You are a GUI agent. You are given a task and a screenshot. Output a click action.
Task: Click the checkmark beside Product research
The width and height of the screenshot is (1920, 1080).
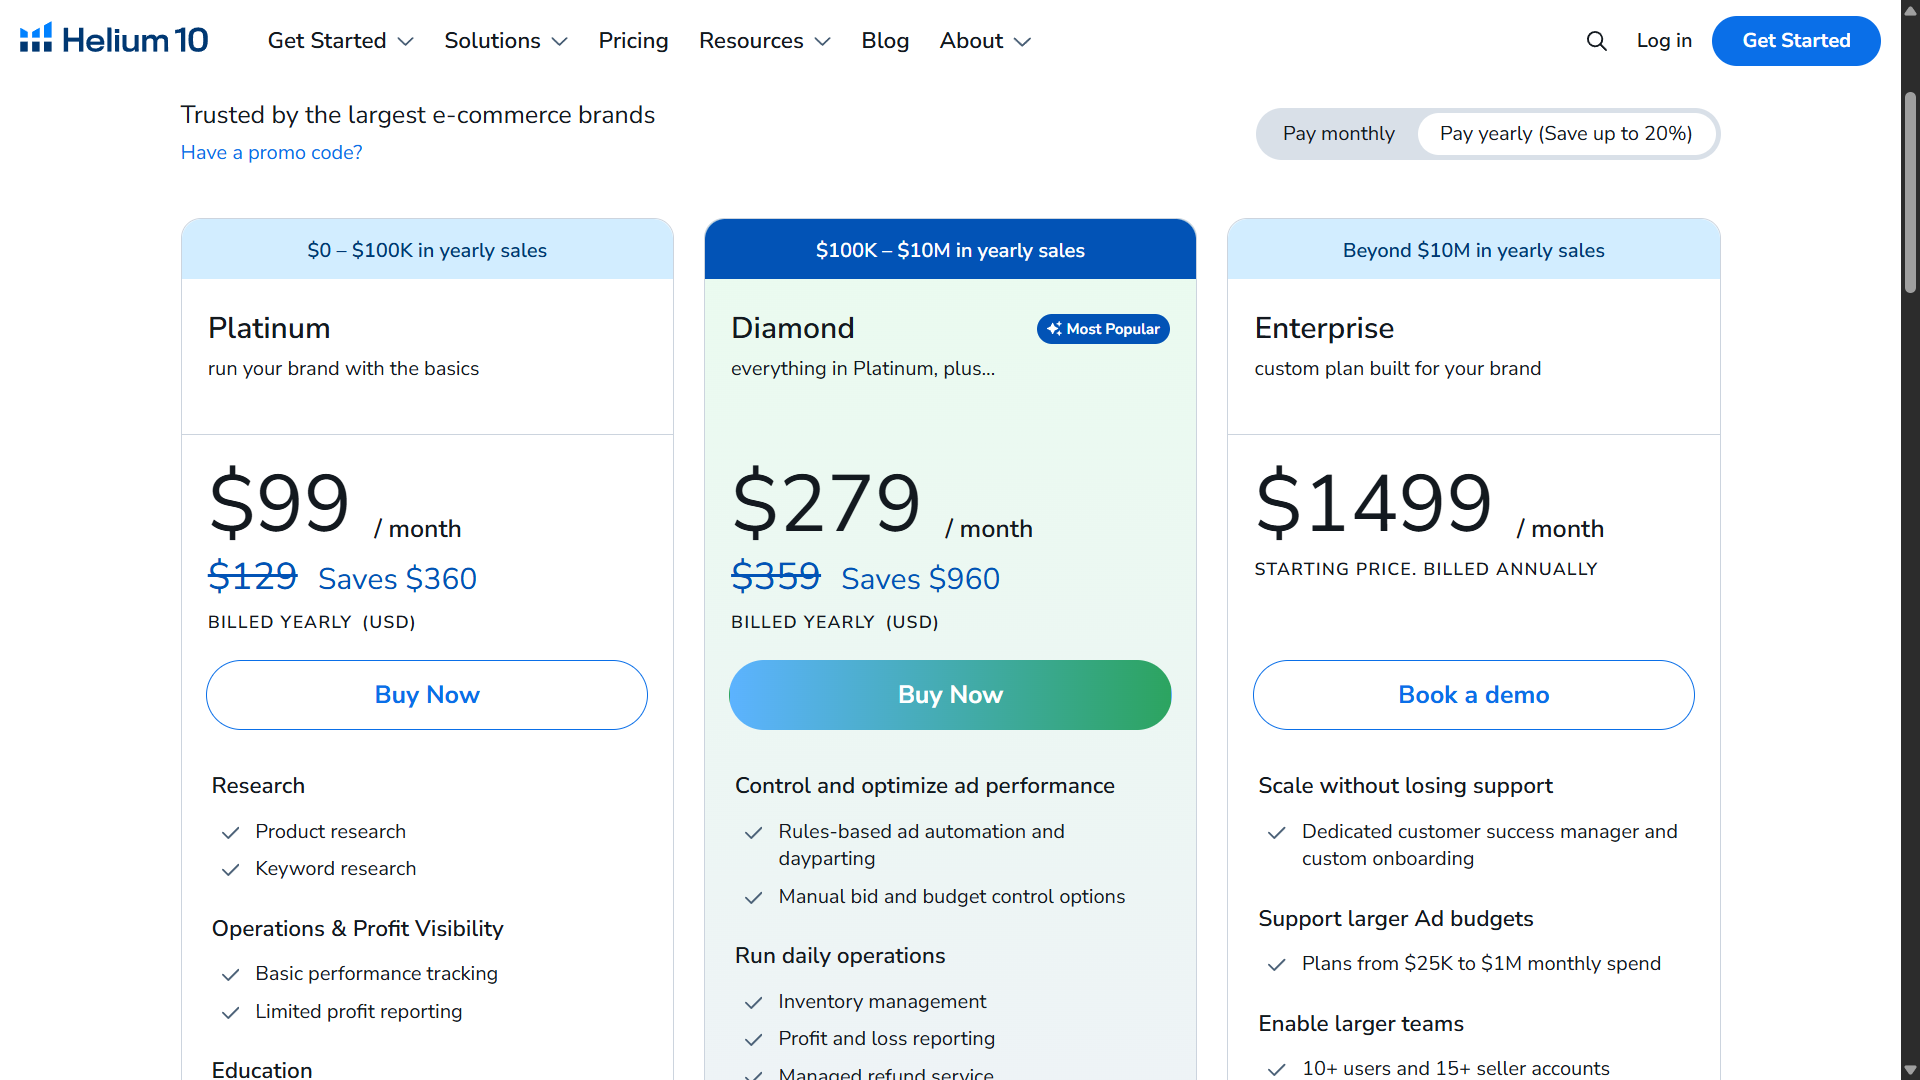click(230, 833)
